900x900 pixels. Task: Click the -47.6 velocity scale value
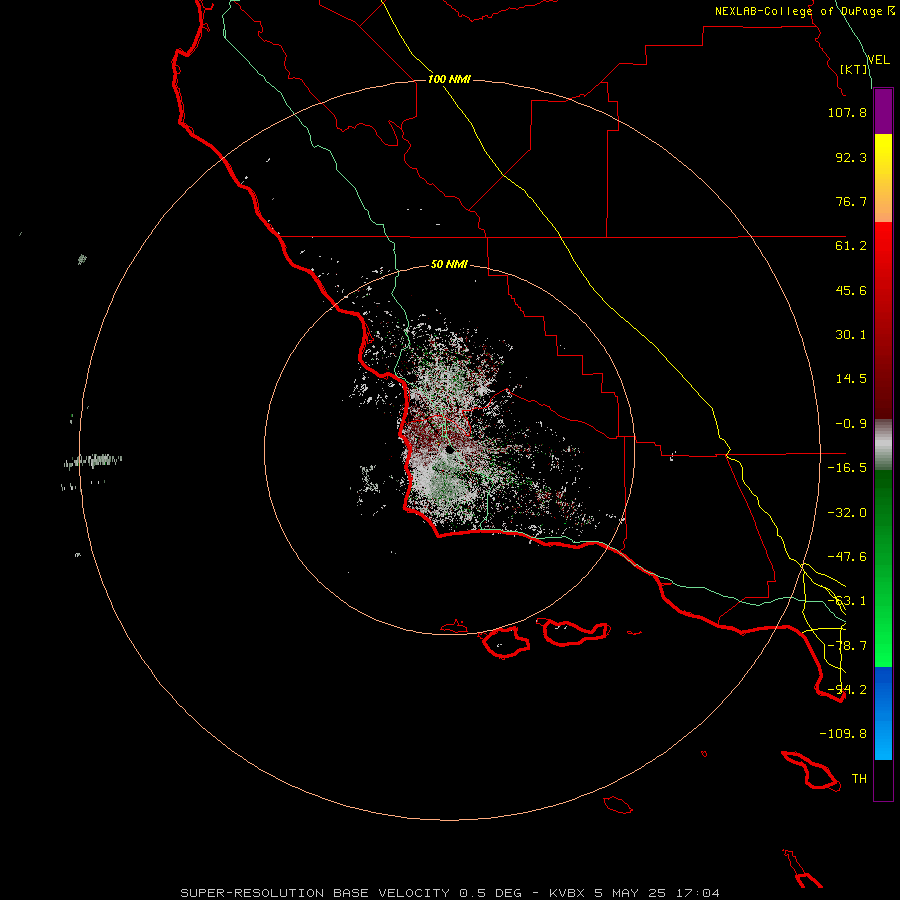click(847, 557)
